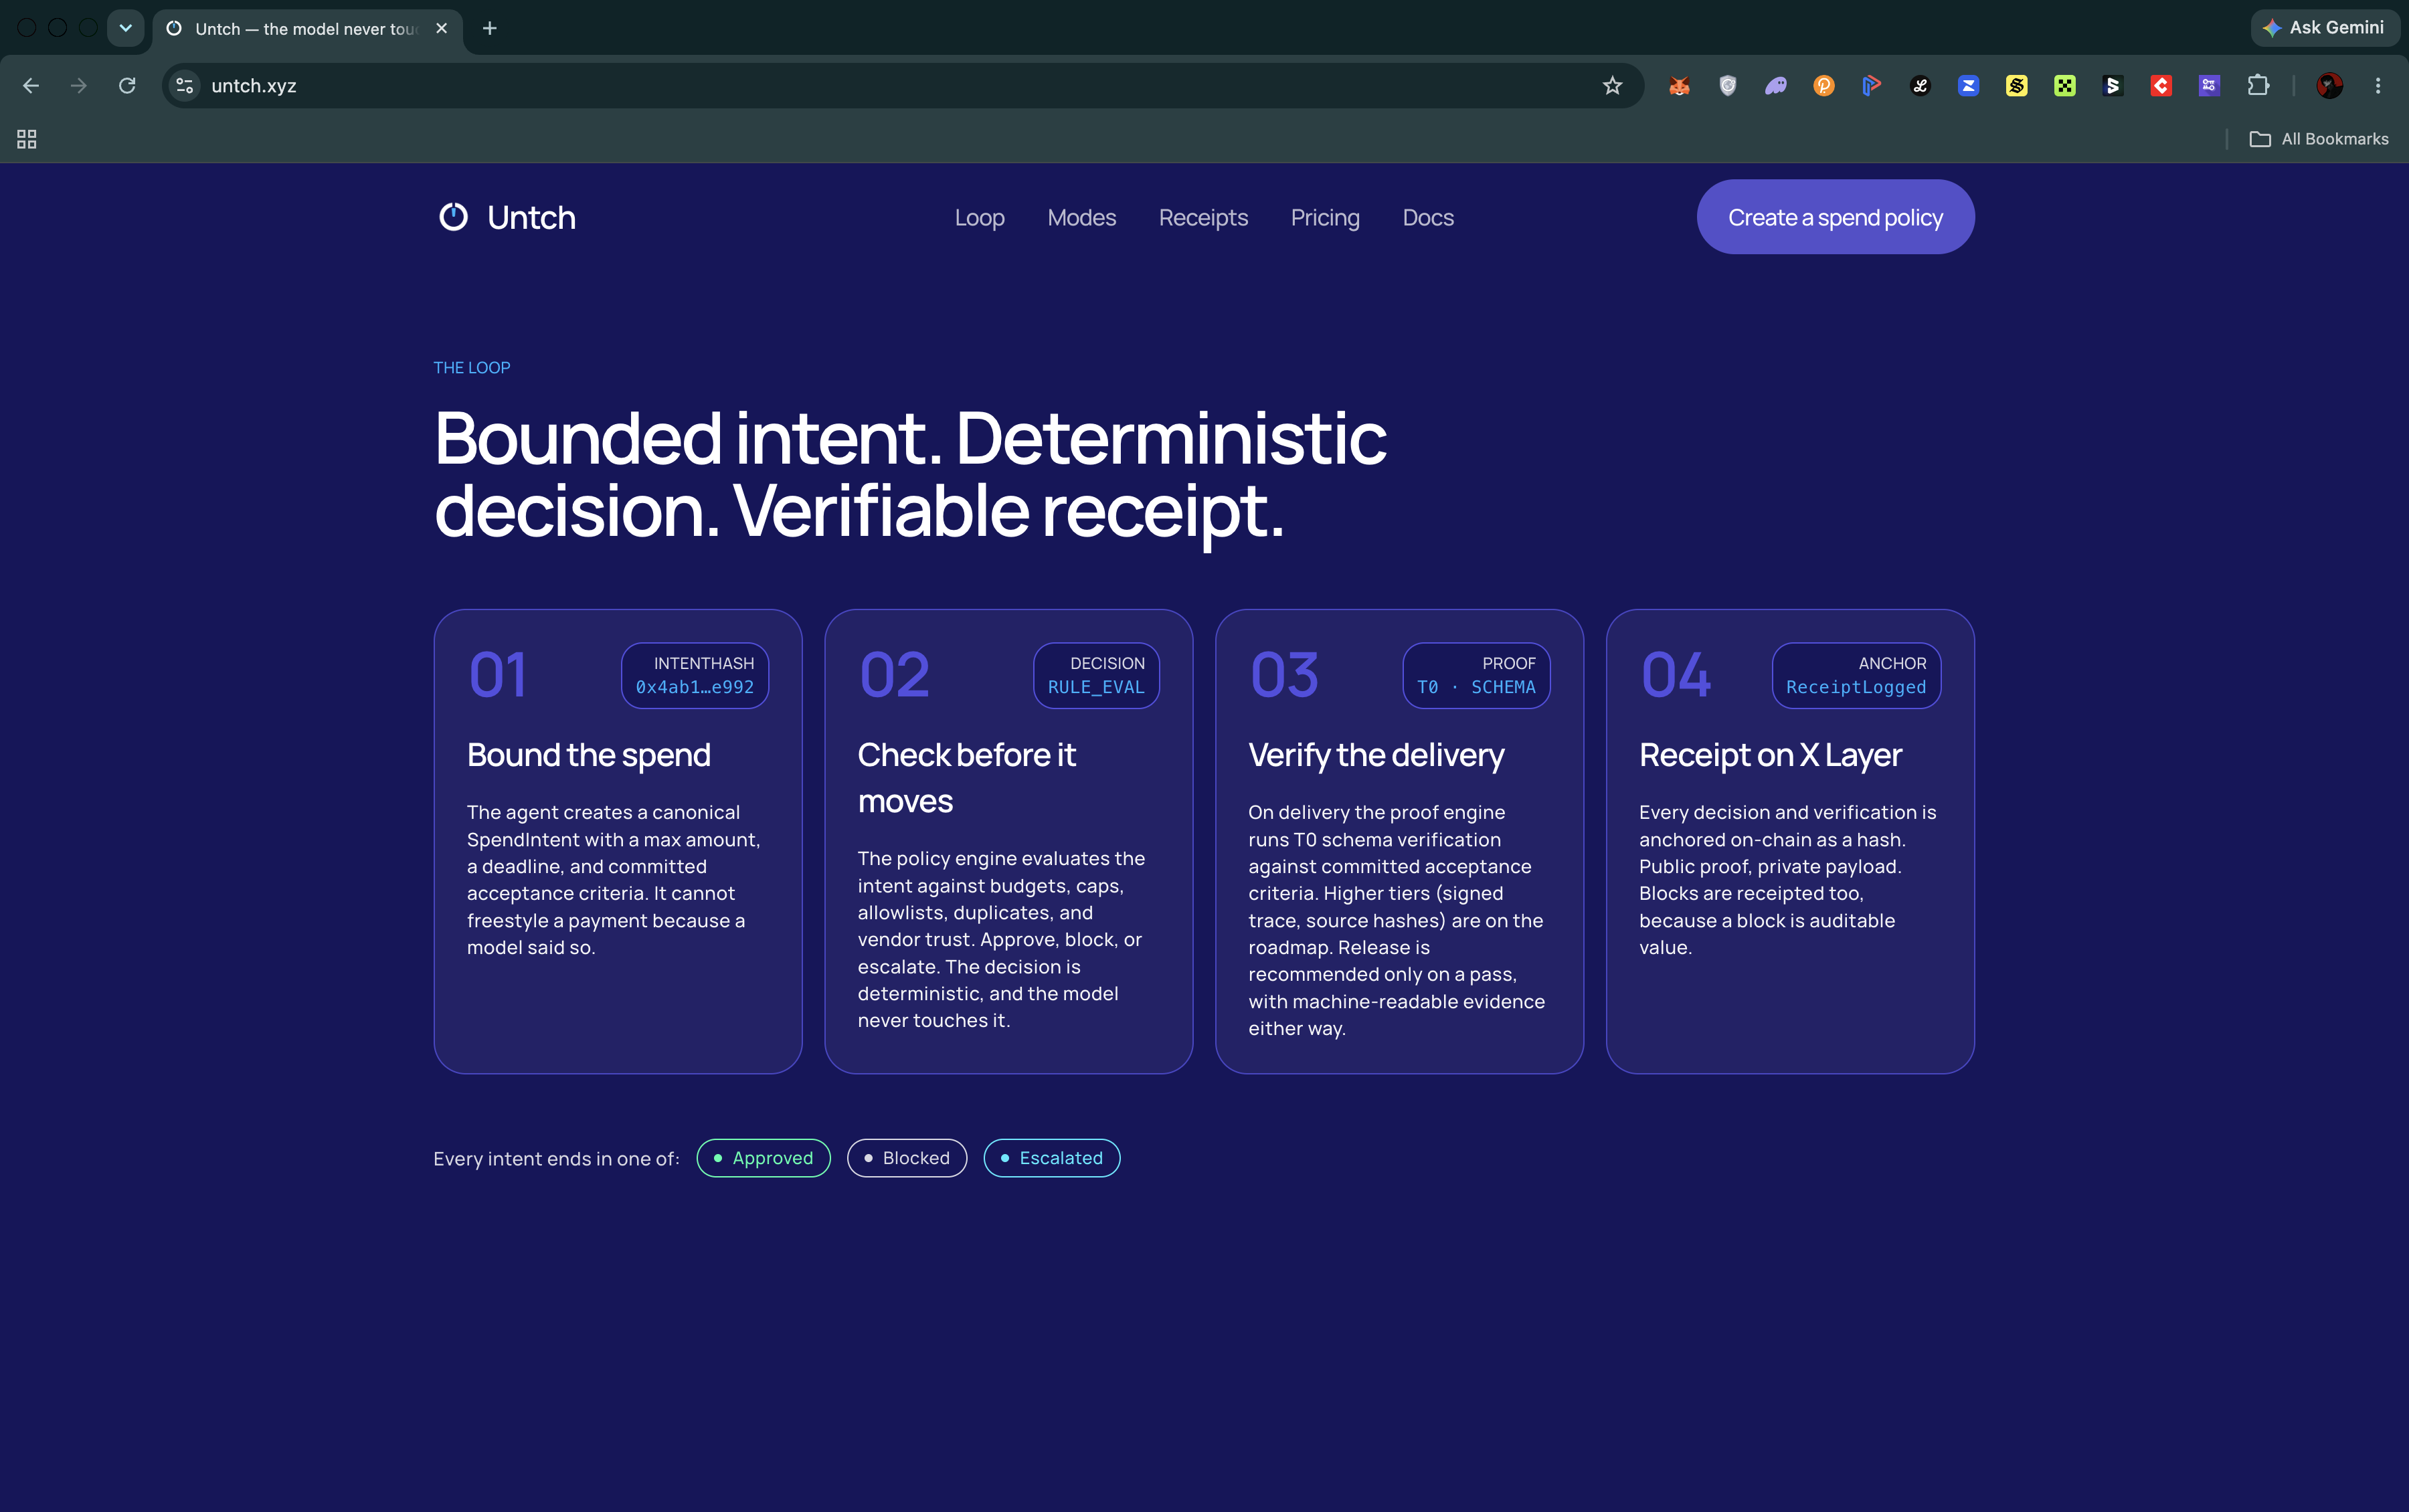Click the untch.xyz address bar field

[900, 86]
